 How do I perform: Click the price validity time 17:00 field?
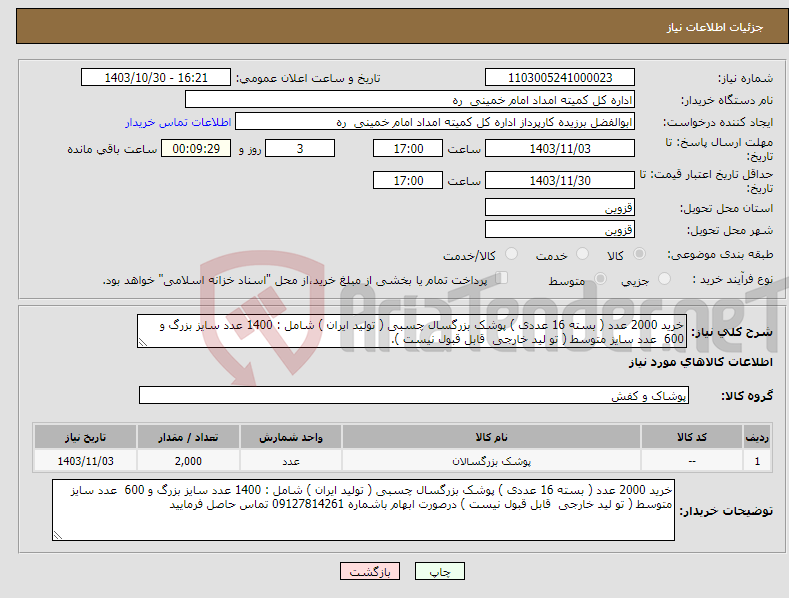click(x=408, y=180)
